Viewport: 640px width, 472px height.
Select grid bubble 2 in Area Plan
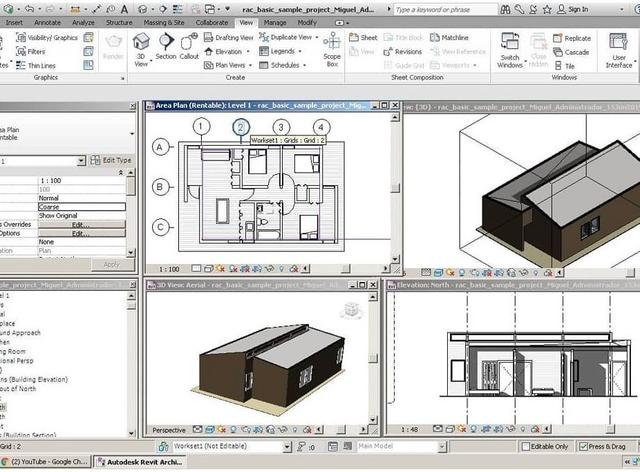(x=241, y=128)
